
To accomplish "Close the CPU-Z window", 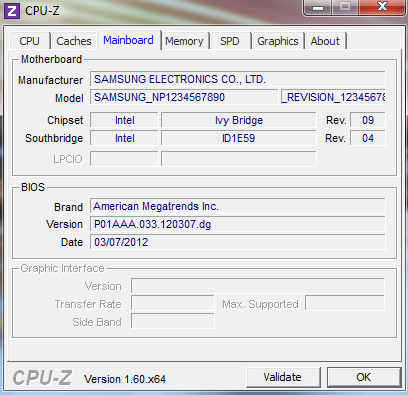I will (382, 7).
